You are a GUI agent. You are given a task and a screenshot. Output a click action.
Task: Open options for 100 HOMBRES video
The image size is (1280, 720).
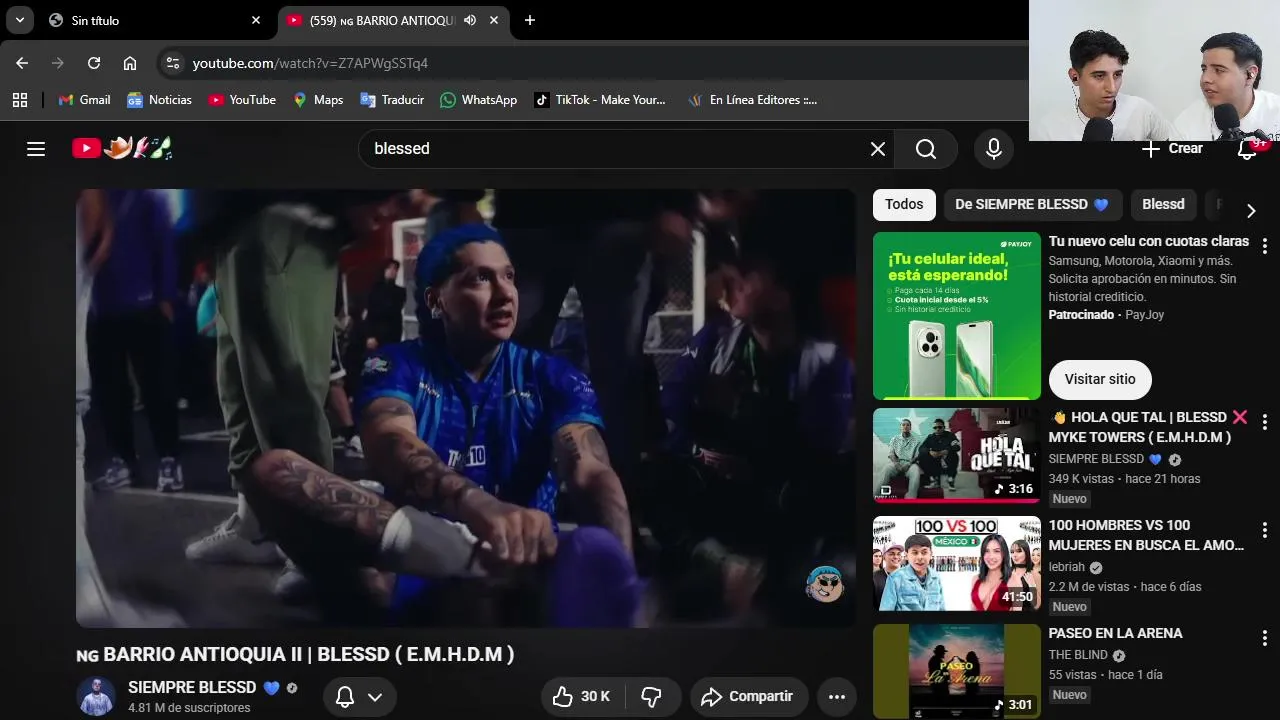(x=1264, y=530)
